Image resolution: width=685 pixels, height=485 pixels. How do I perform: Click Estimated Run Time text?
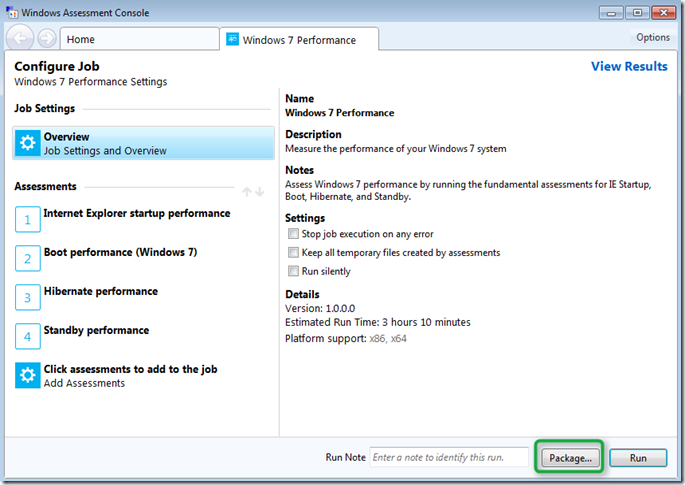[x=378, y=322]
